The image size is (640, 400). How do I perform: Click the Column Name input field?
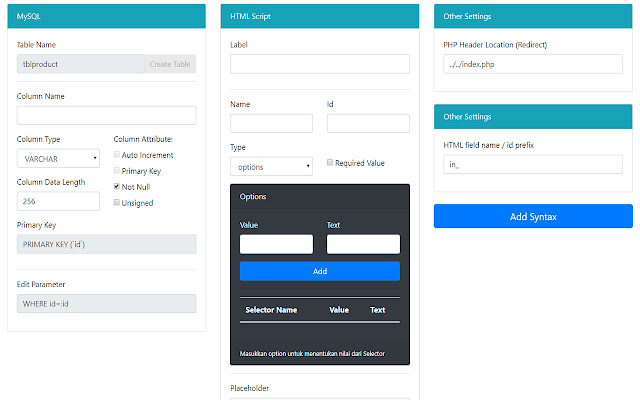click(107, 116)
